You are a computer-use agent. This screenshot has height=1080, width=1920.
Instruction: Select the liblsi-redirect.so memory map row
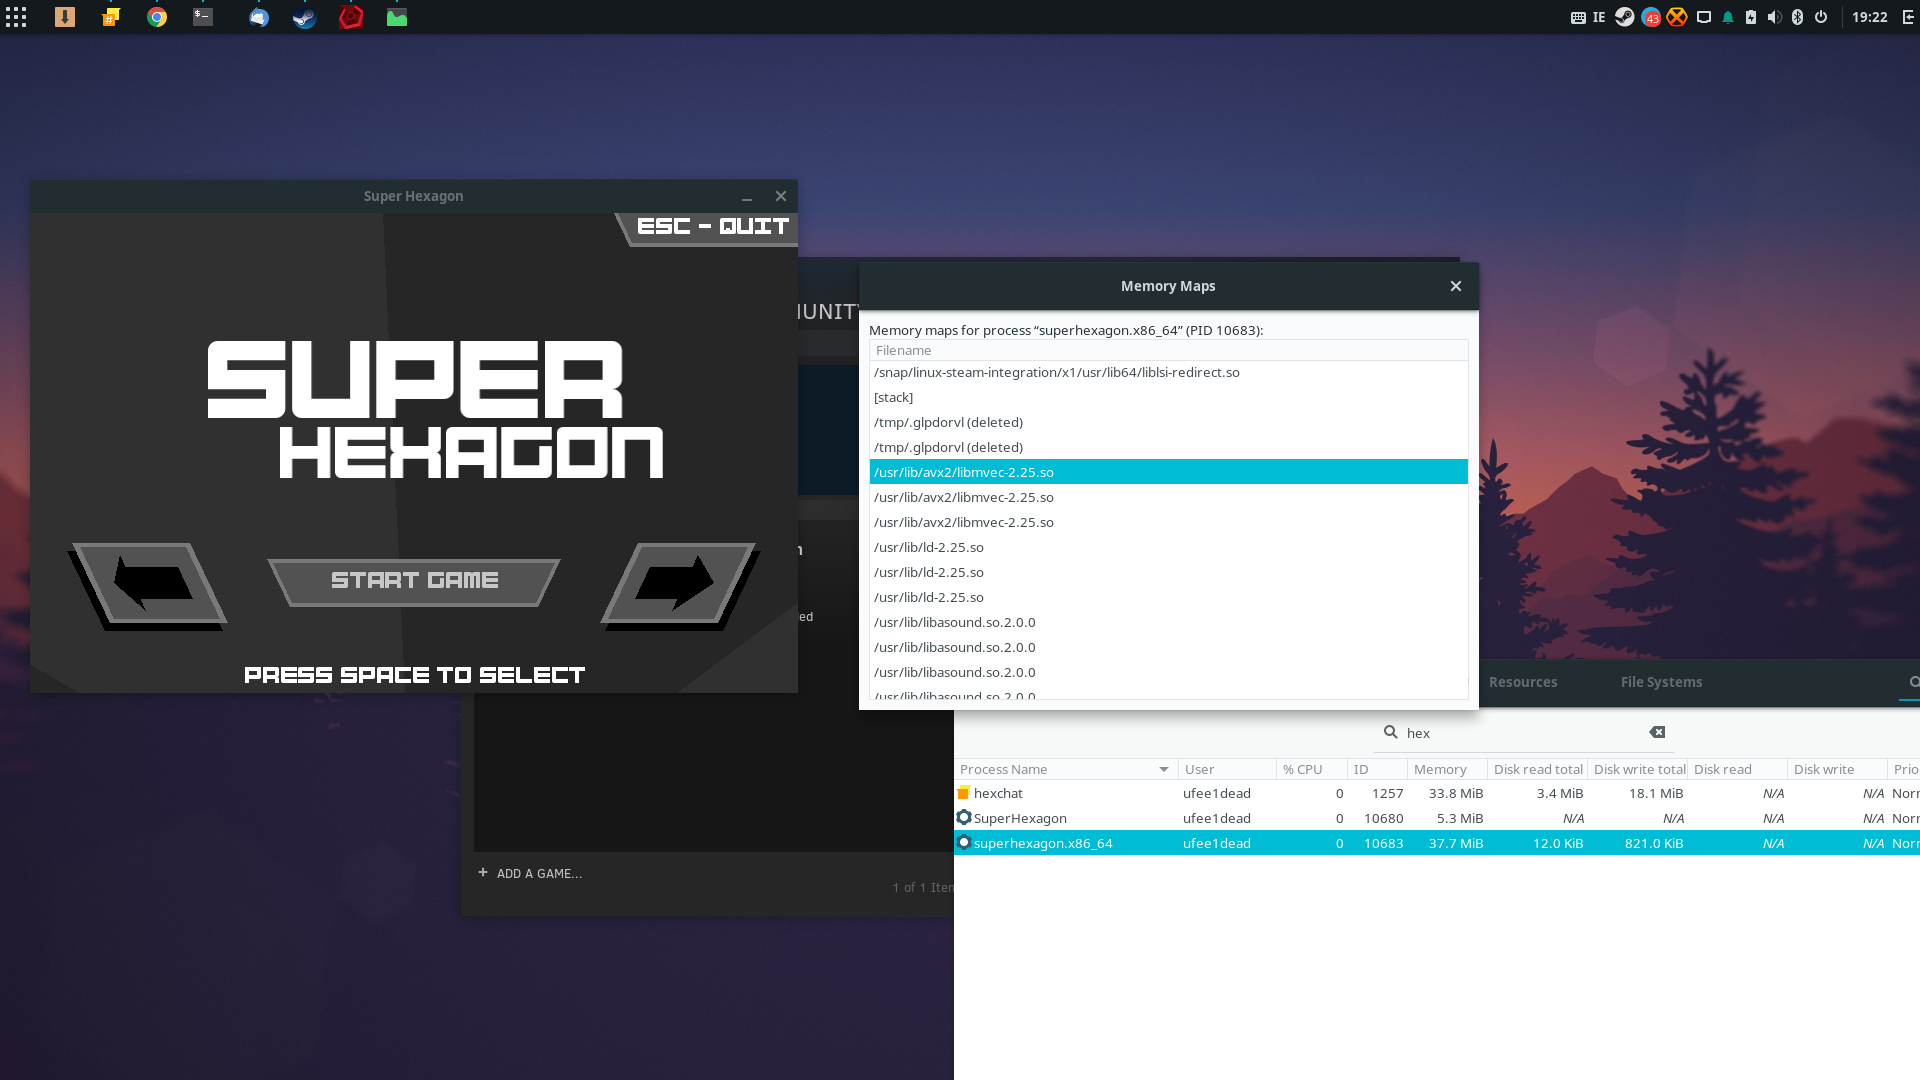click(x=1168, y=372)
